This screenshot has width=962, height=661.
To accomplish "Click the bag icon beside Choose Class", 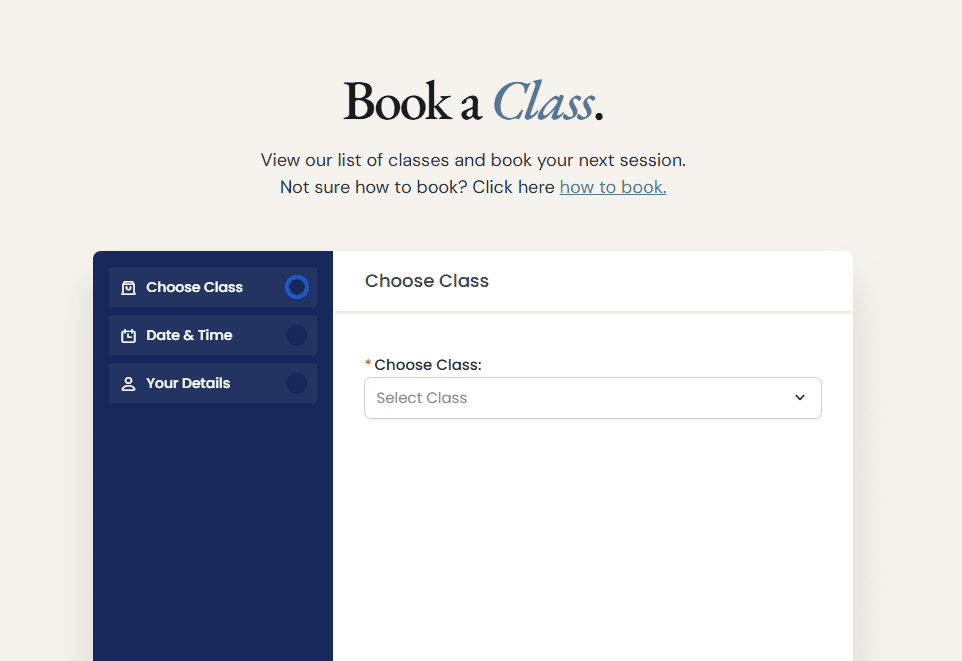I will click(128, 288).
